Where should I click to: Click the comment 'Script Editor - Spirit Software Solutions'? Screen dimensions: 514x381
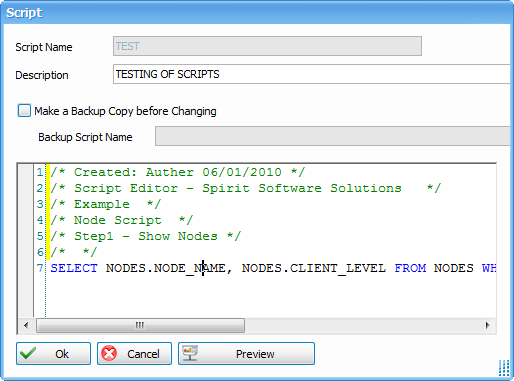click(246, 188)
